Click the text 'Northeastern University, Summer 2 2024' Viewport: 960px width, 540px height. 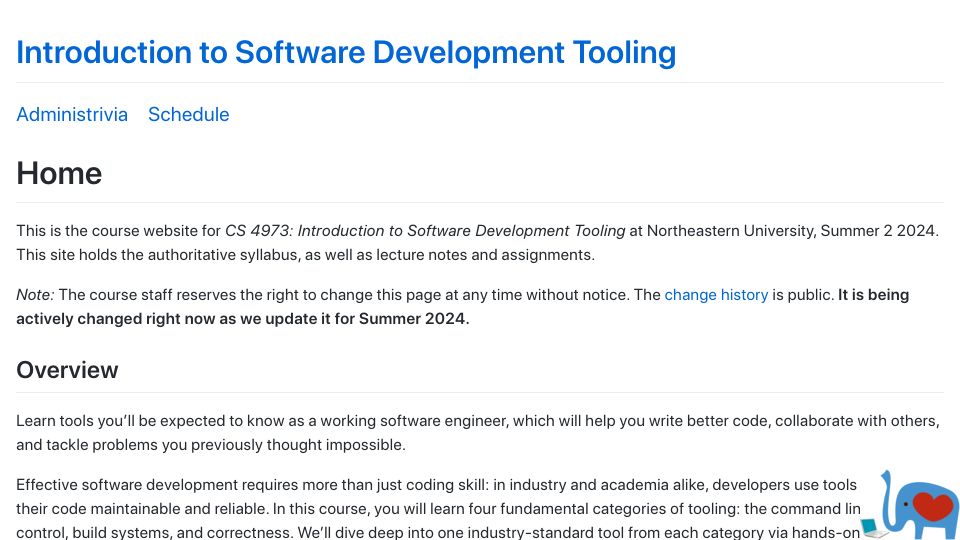(790, 231)
